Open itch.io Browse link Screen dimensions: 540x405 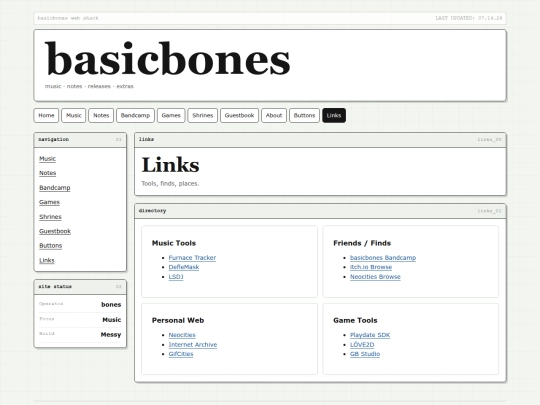371,267
